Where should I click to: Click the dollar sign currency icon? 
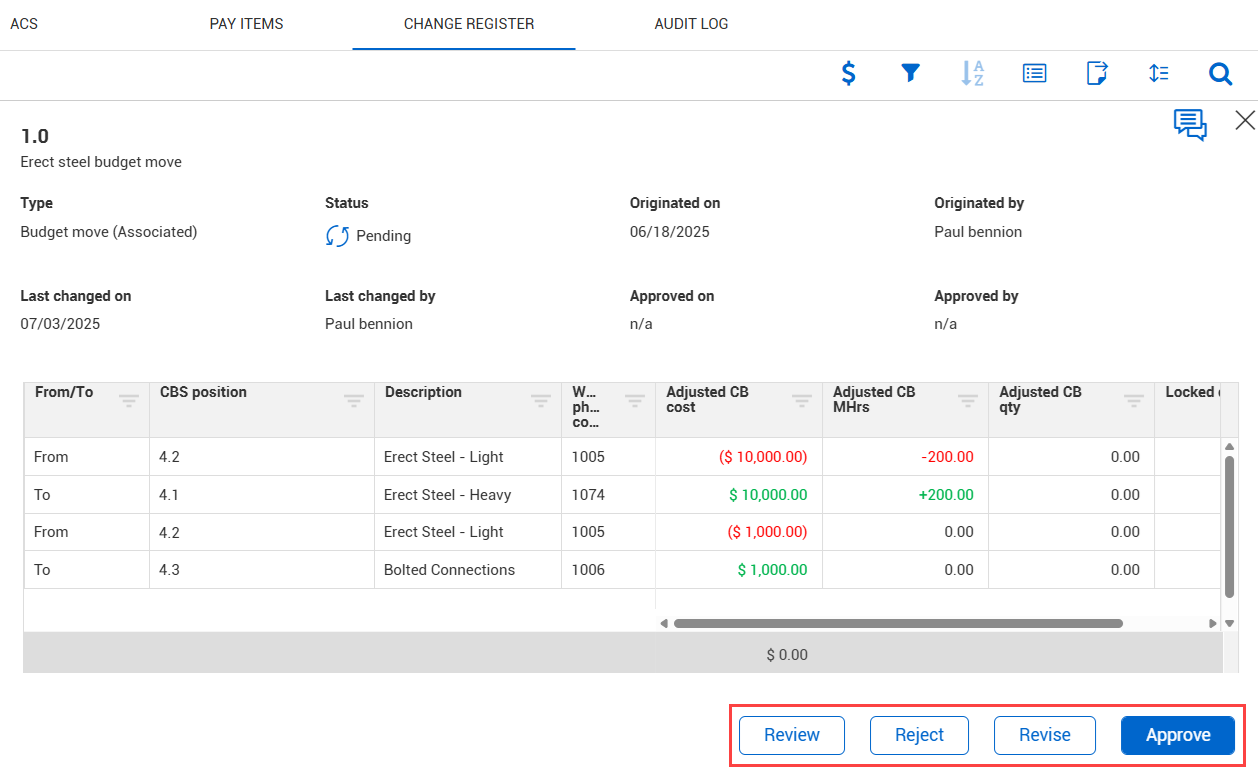[848, 73]
